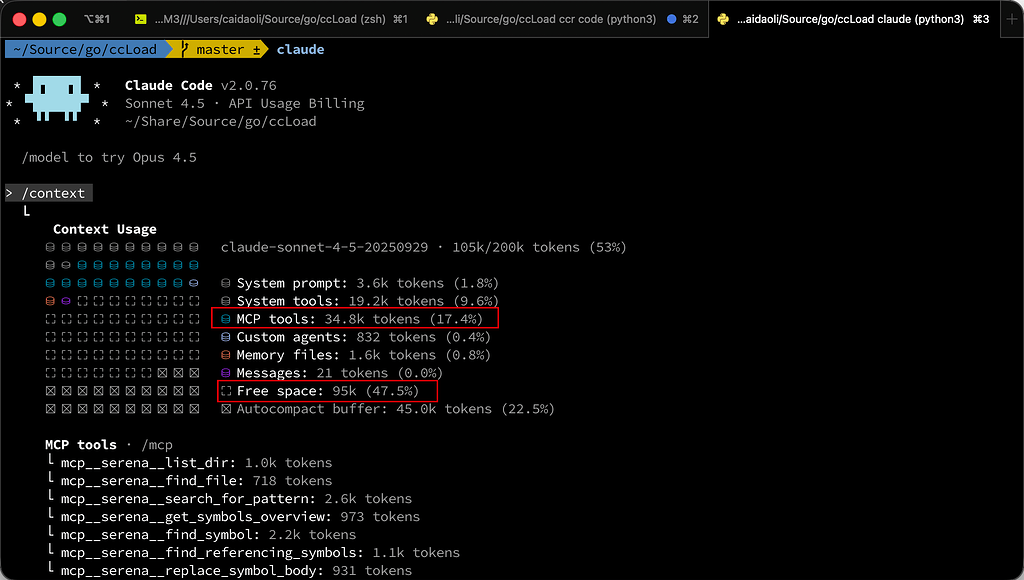1024x580 pixels.
Task: Click the 2.6k tokens value for search_for_pattern
Action: pyautogui.click(x=368, y=498)
